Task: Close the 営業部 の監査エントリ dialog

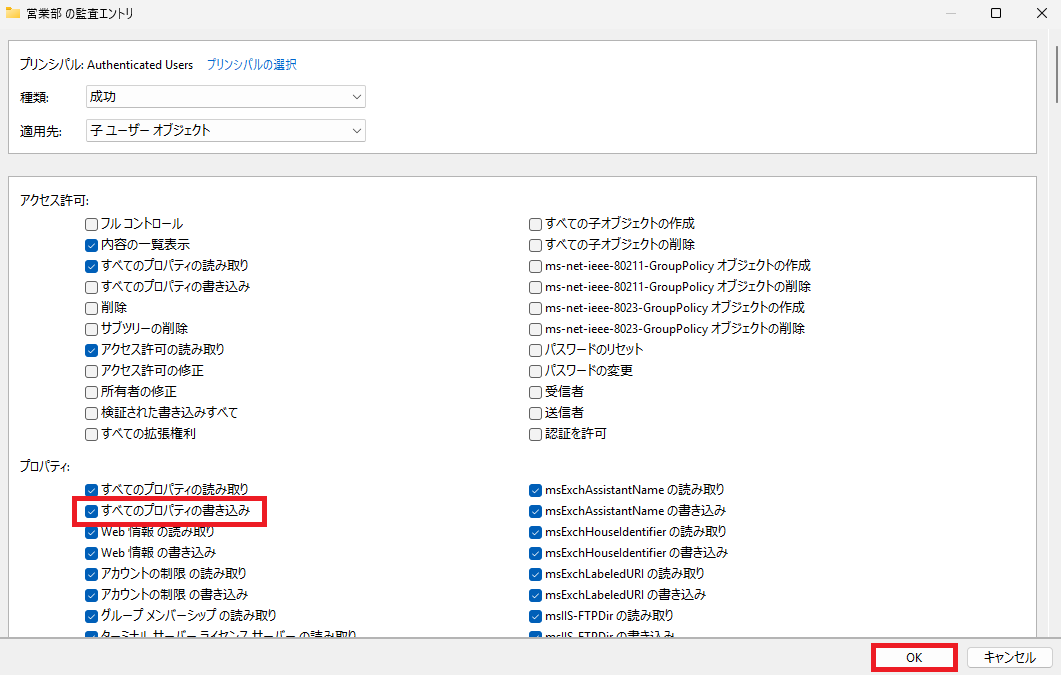Action: tap(1042, 13)
